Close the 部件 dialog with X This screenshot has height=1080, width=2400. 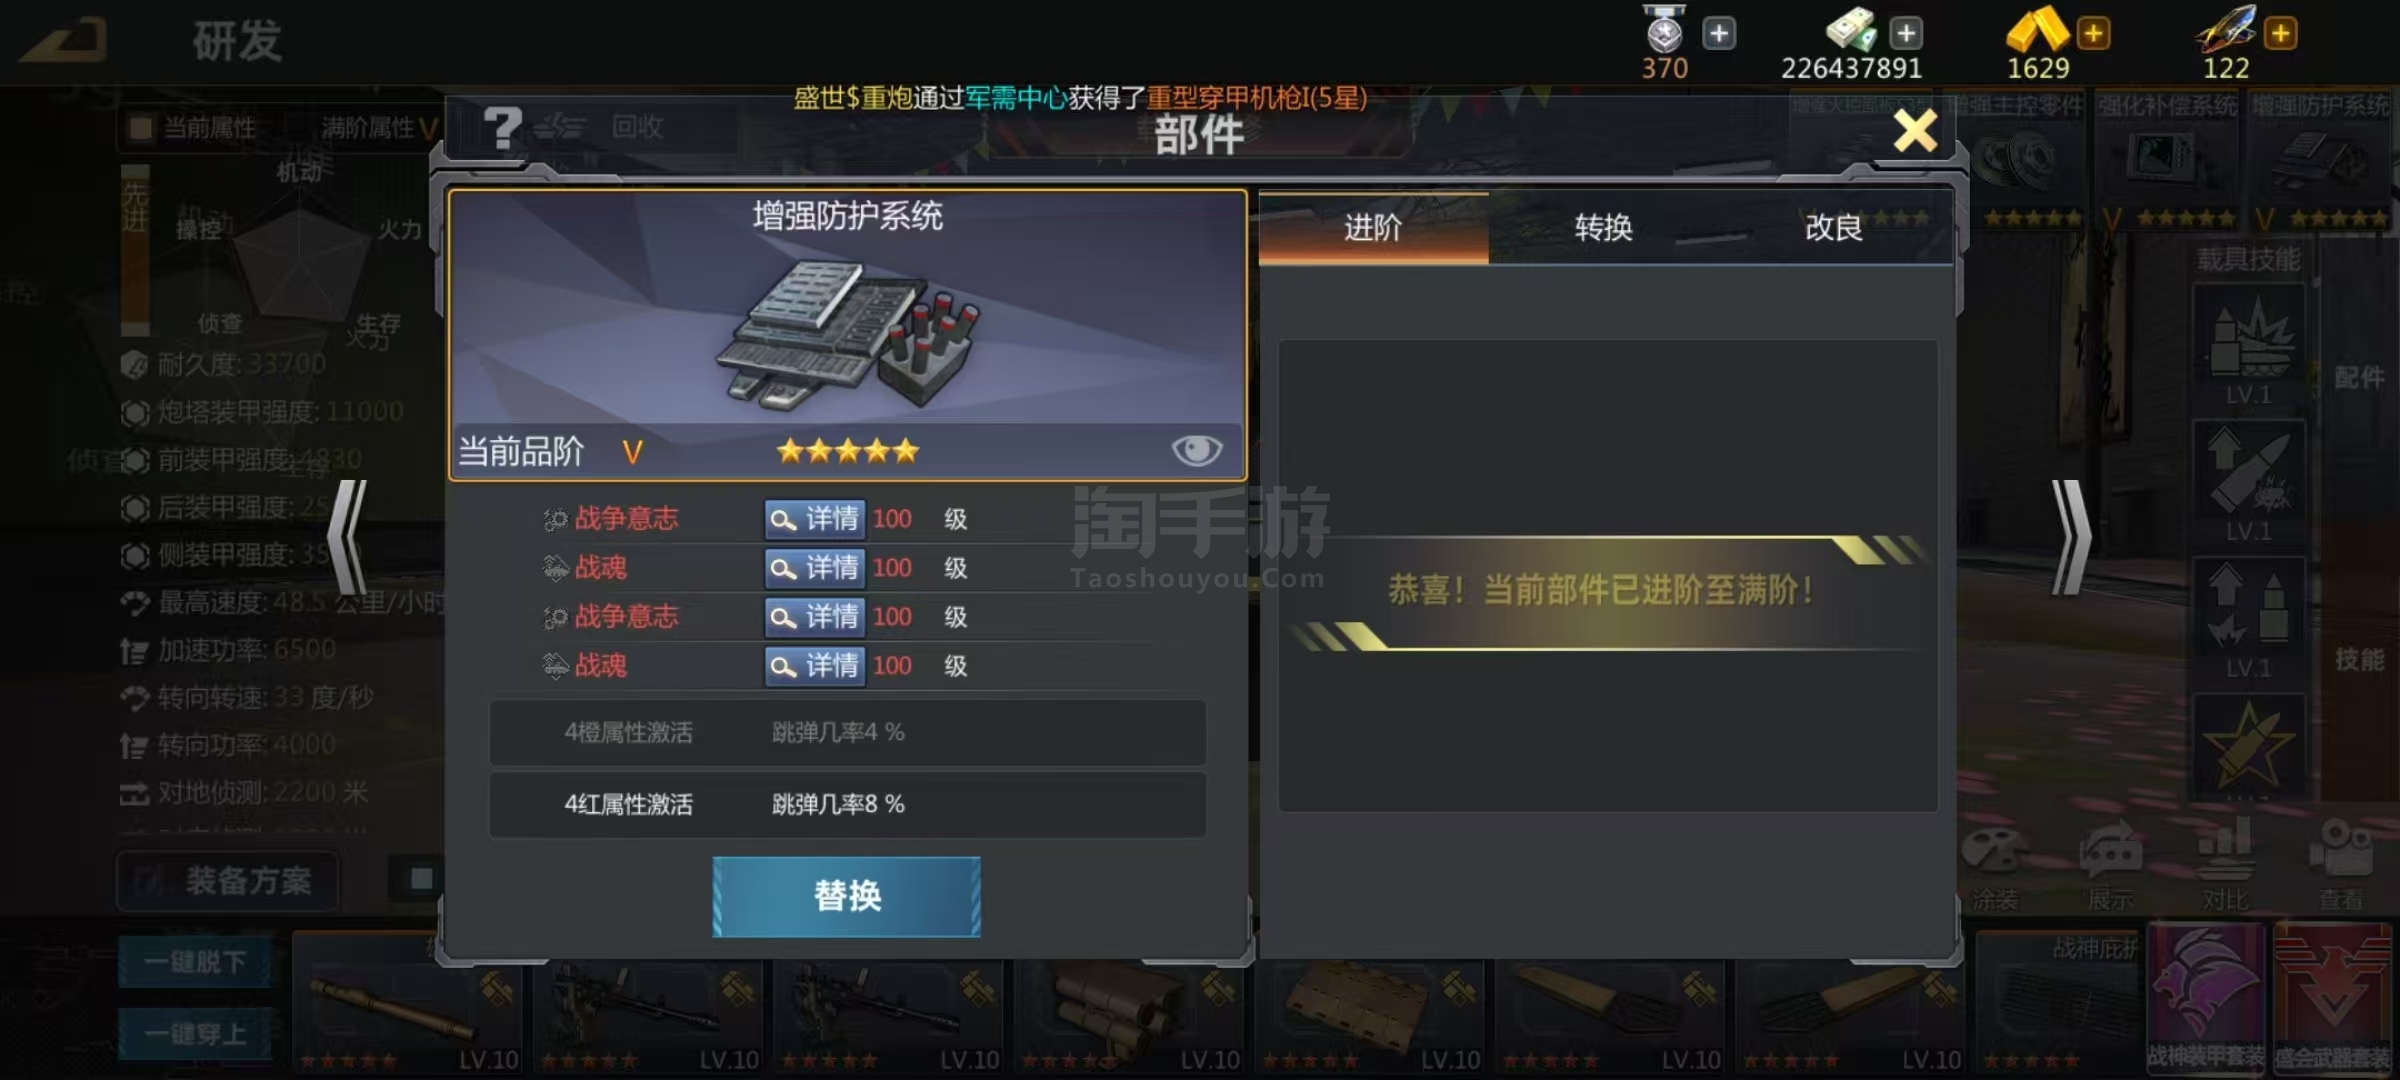[1915, 130]
